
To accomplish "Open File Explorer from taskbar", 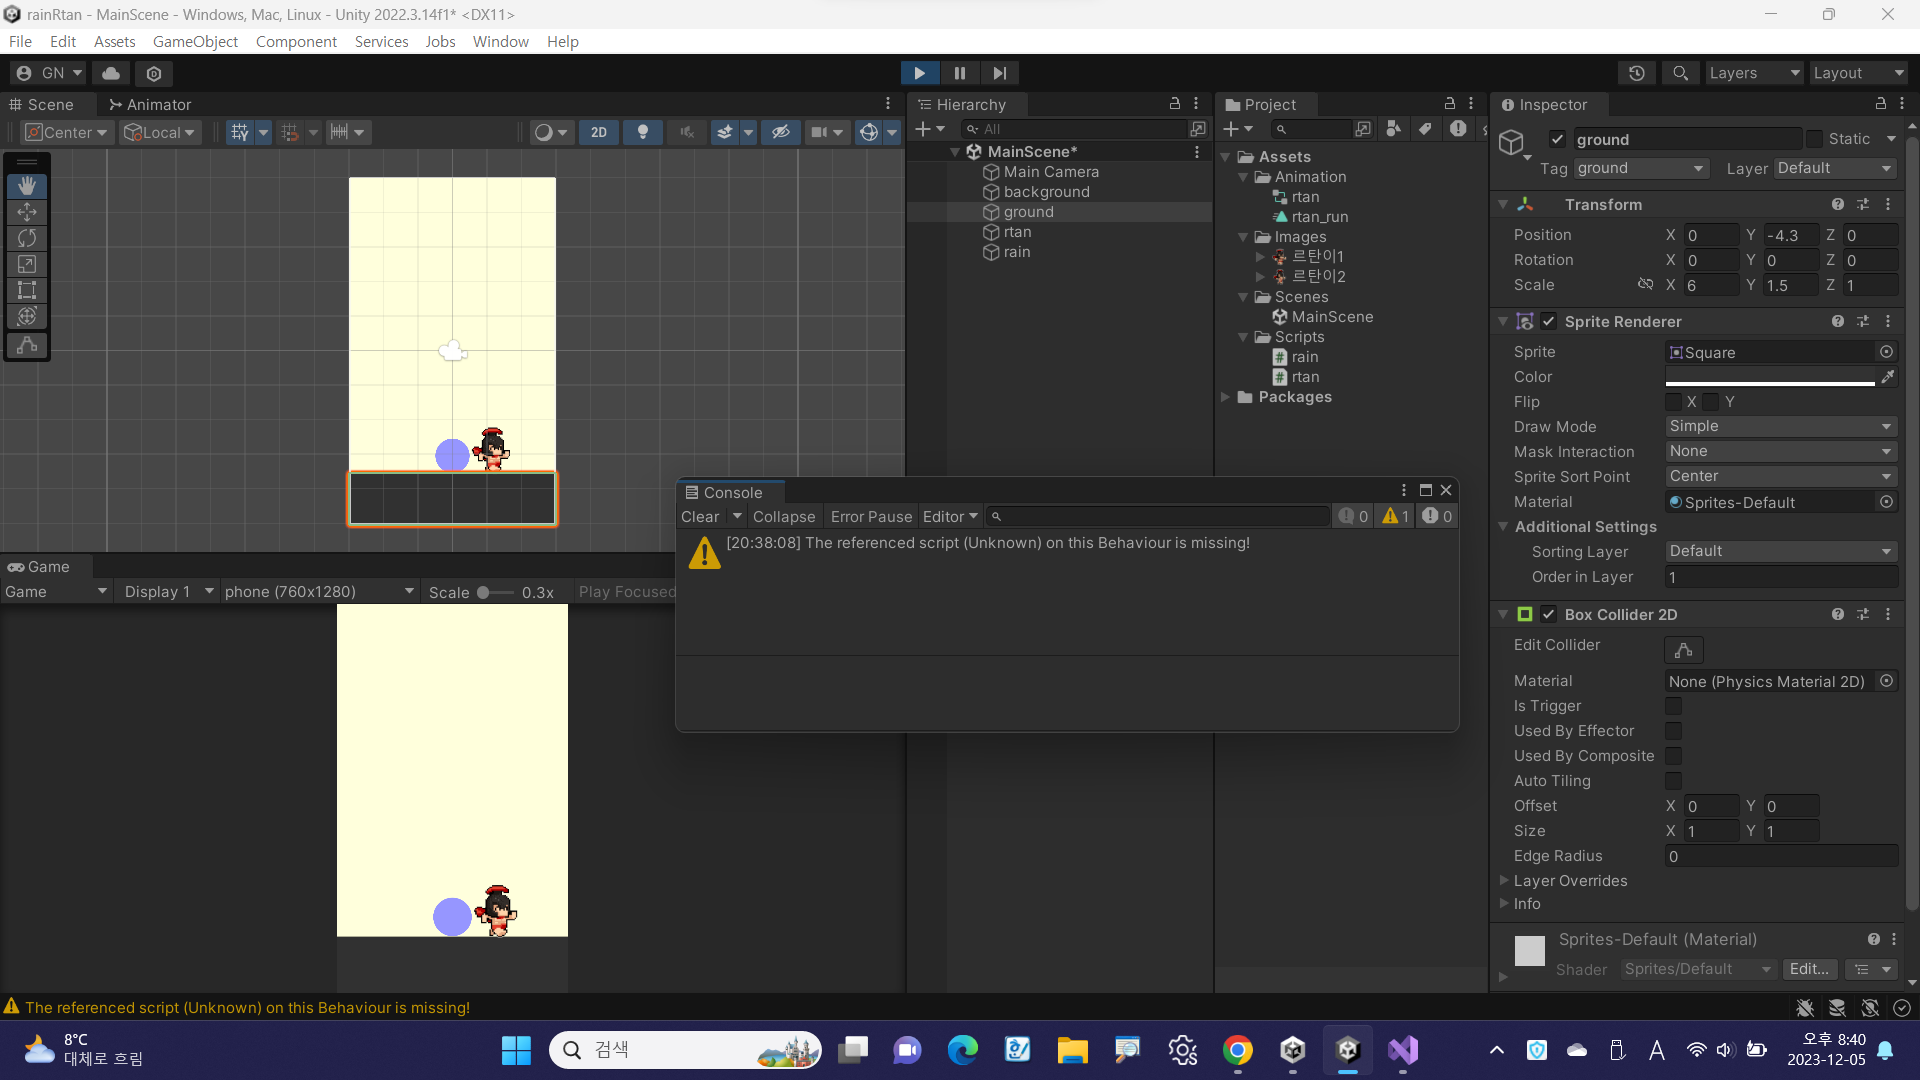I will pos(1073,1050).
